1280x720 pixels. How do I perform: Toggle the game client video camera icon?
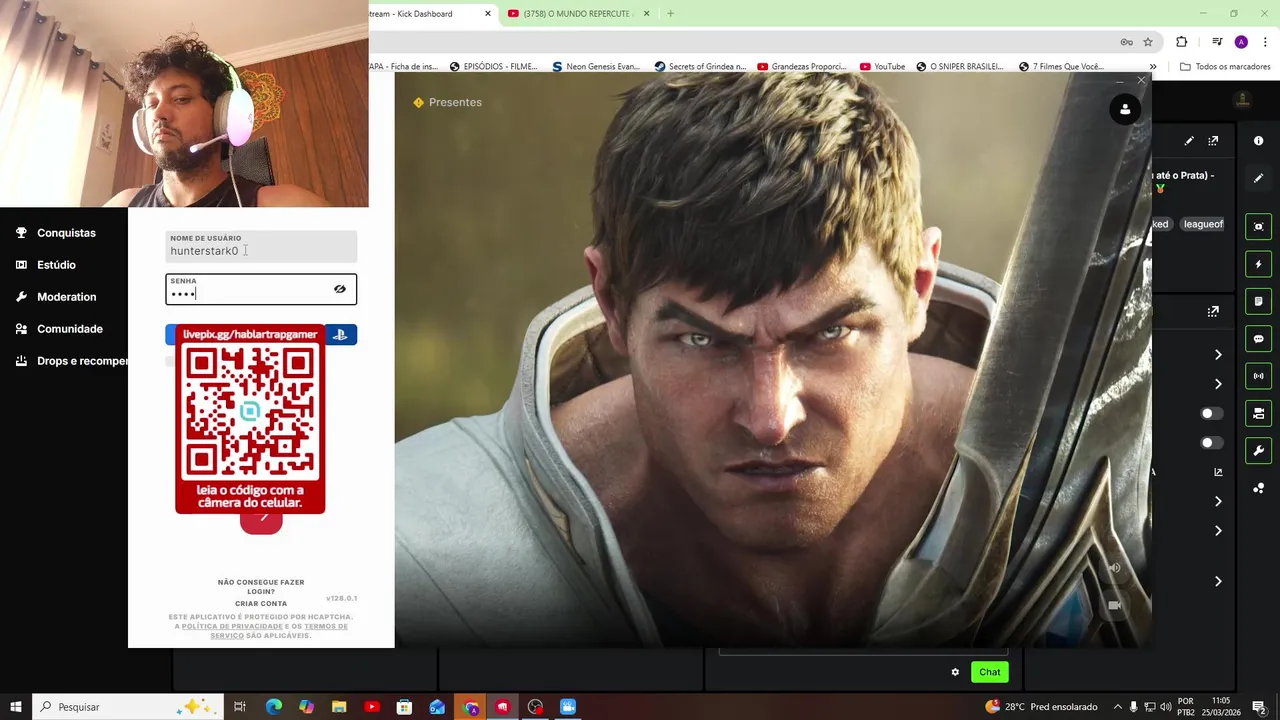coord(1114,605)
